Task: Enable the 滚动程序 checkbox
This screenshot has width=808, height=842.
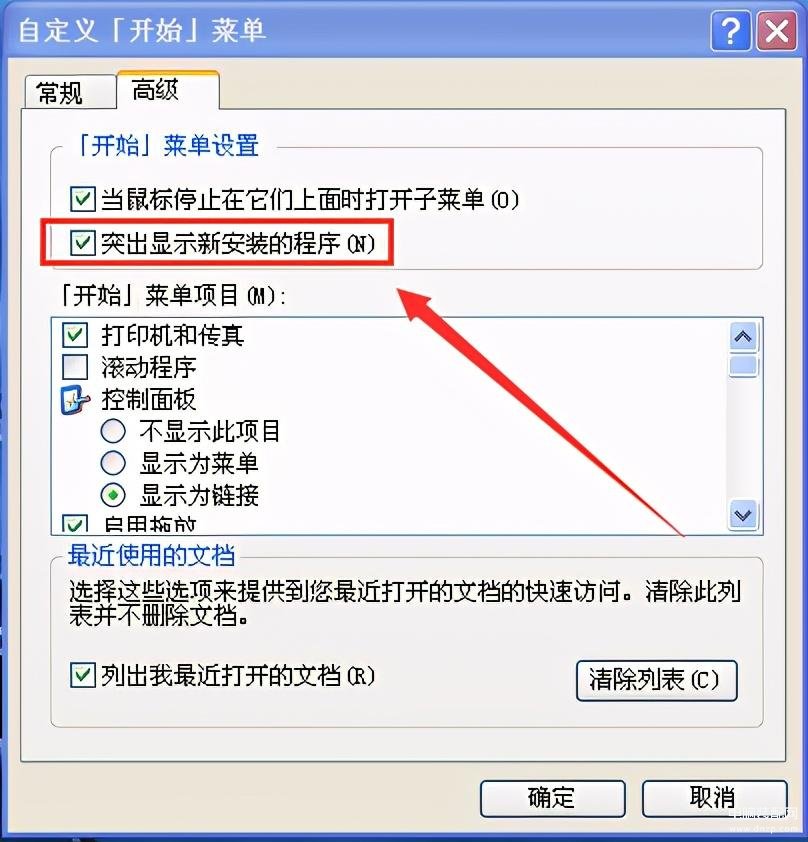Action: 75,367
